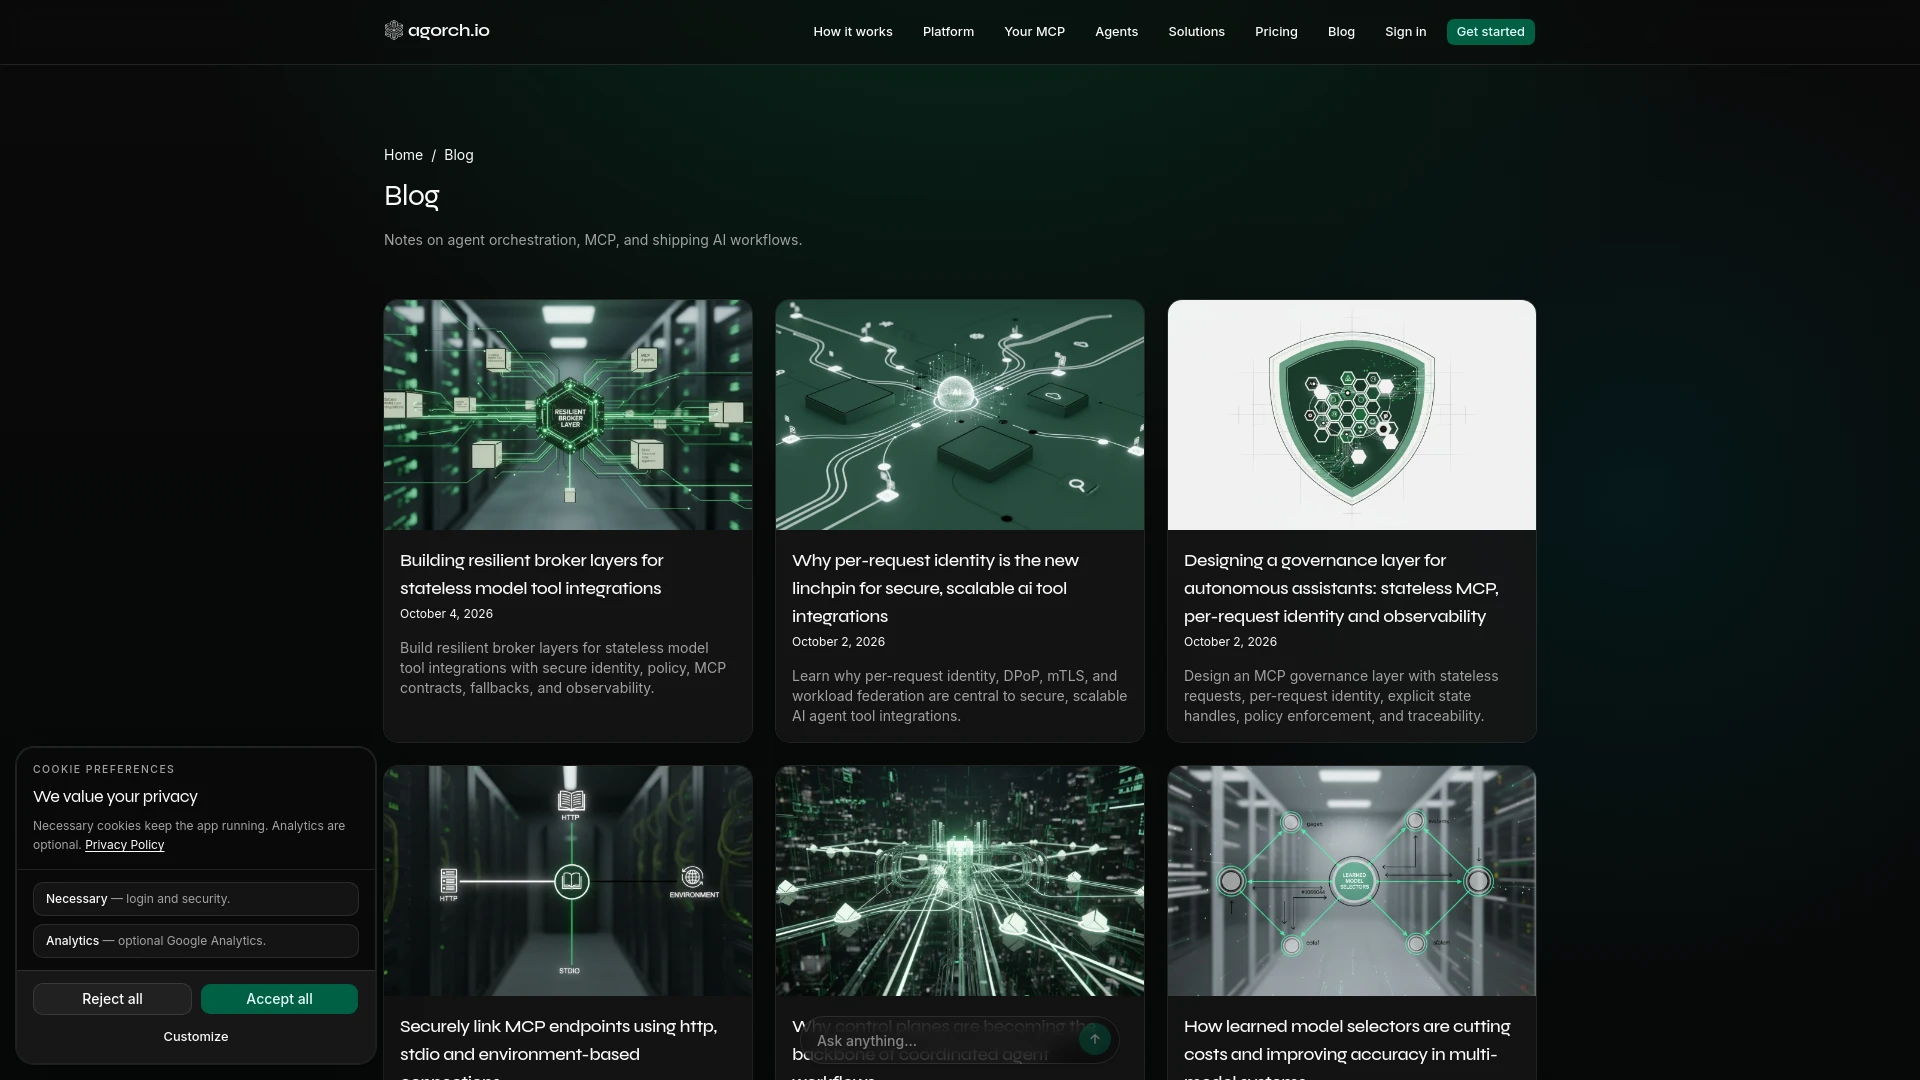Accept all cookies

tap(279, 999)
